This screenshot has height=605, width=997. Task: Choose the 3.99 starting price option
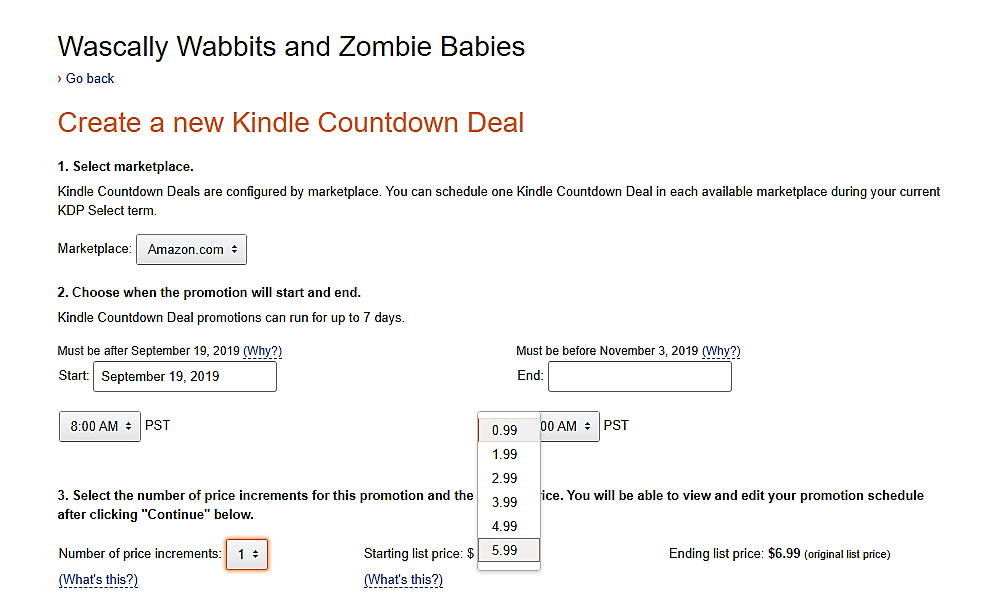click(505, 502)
